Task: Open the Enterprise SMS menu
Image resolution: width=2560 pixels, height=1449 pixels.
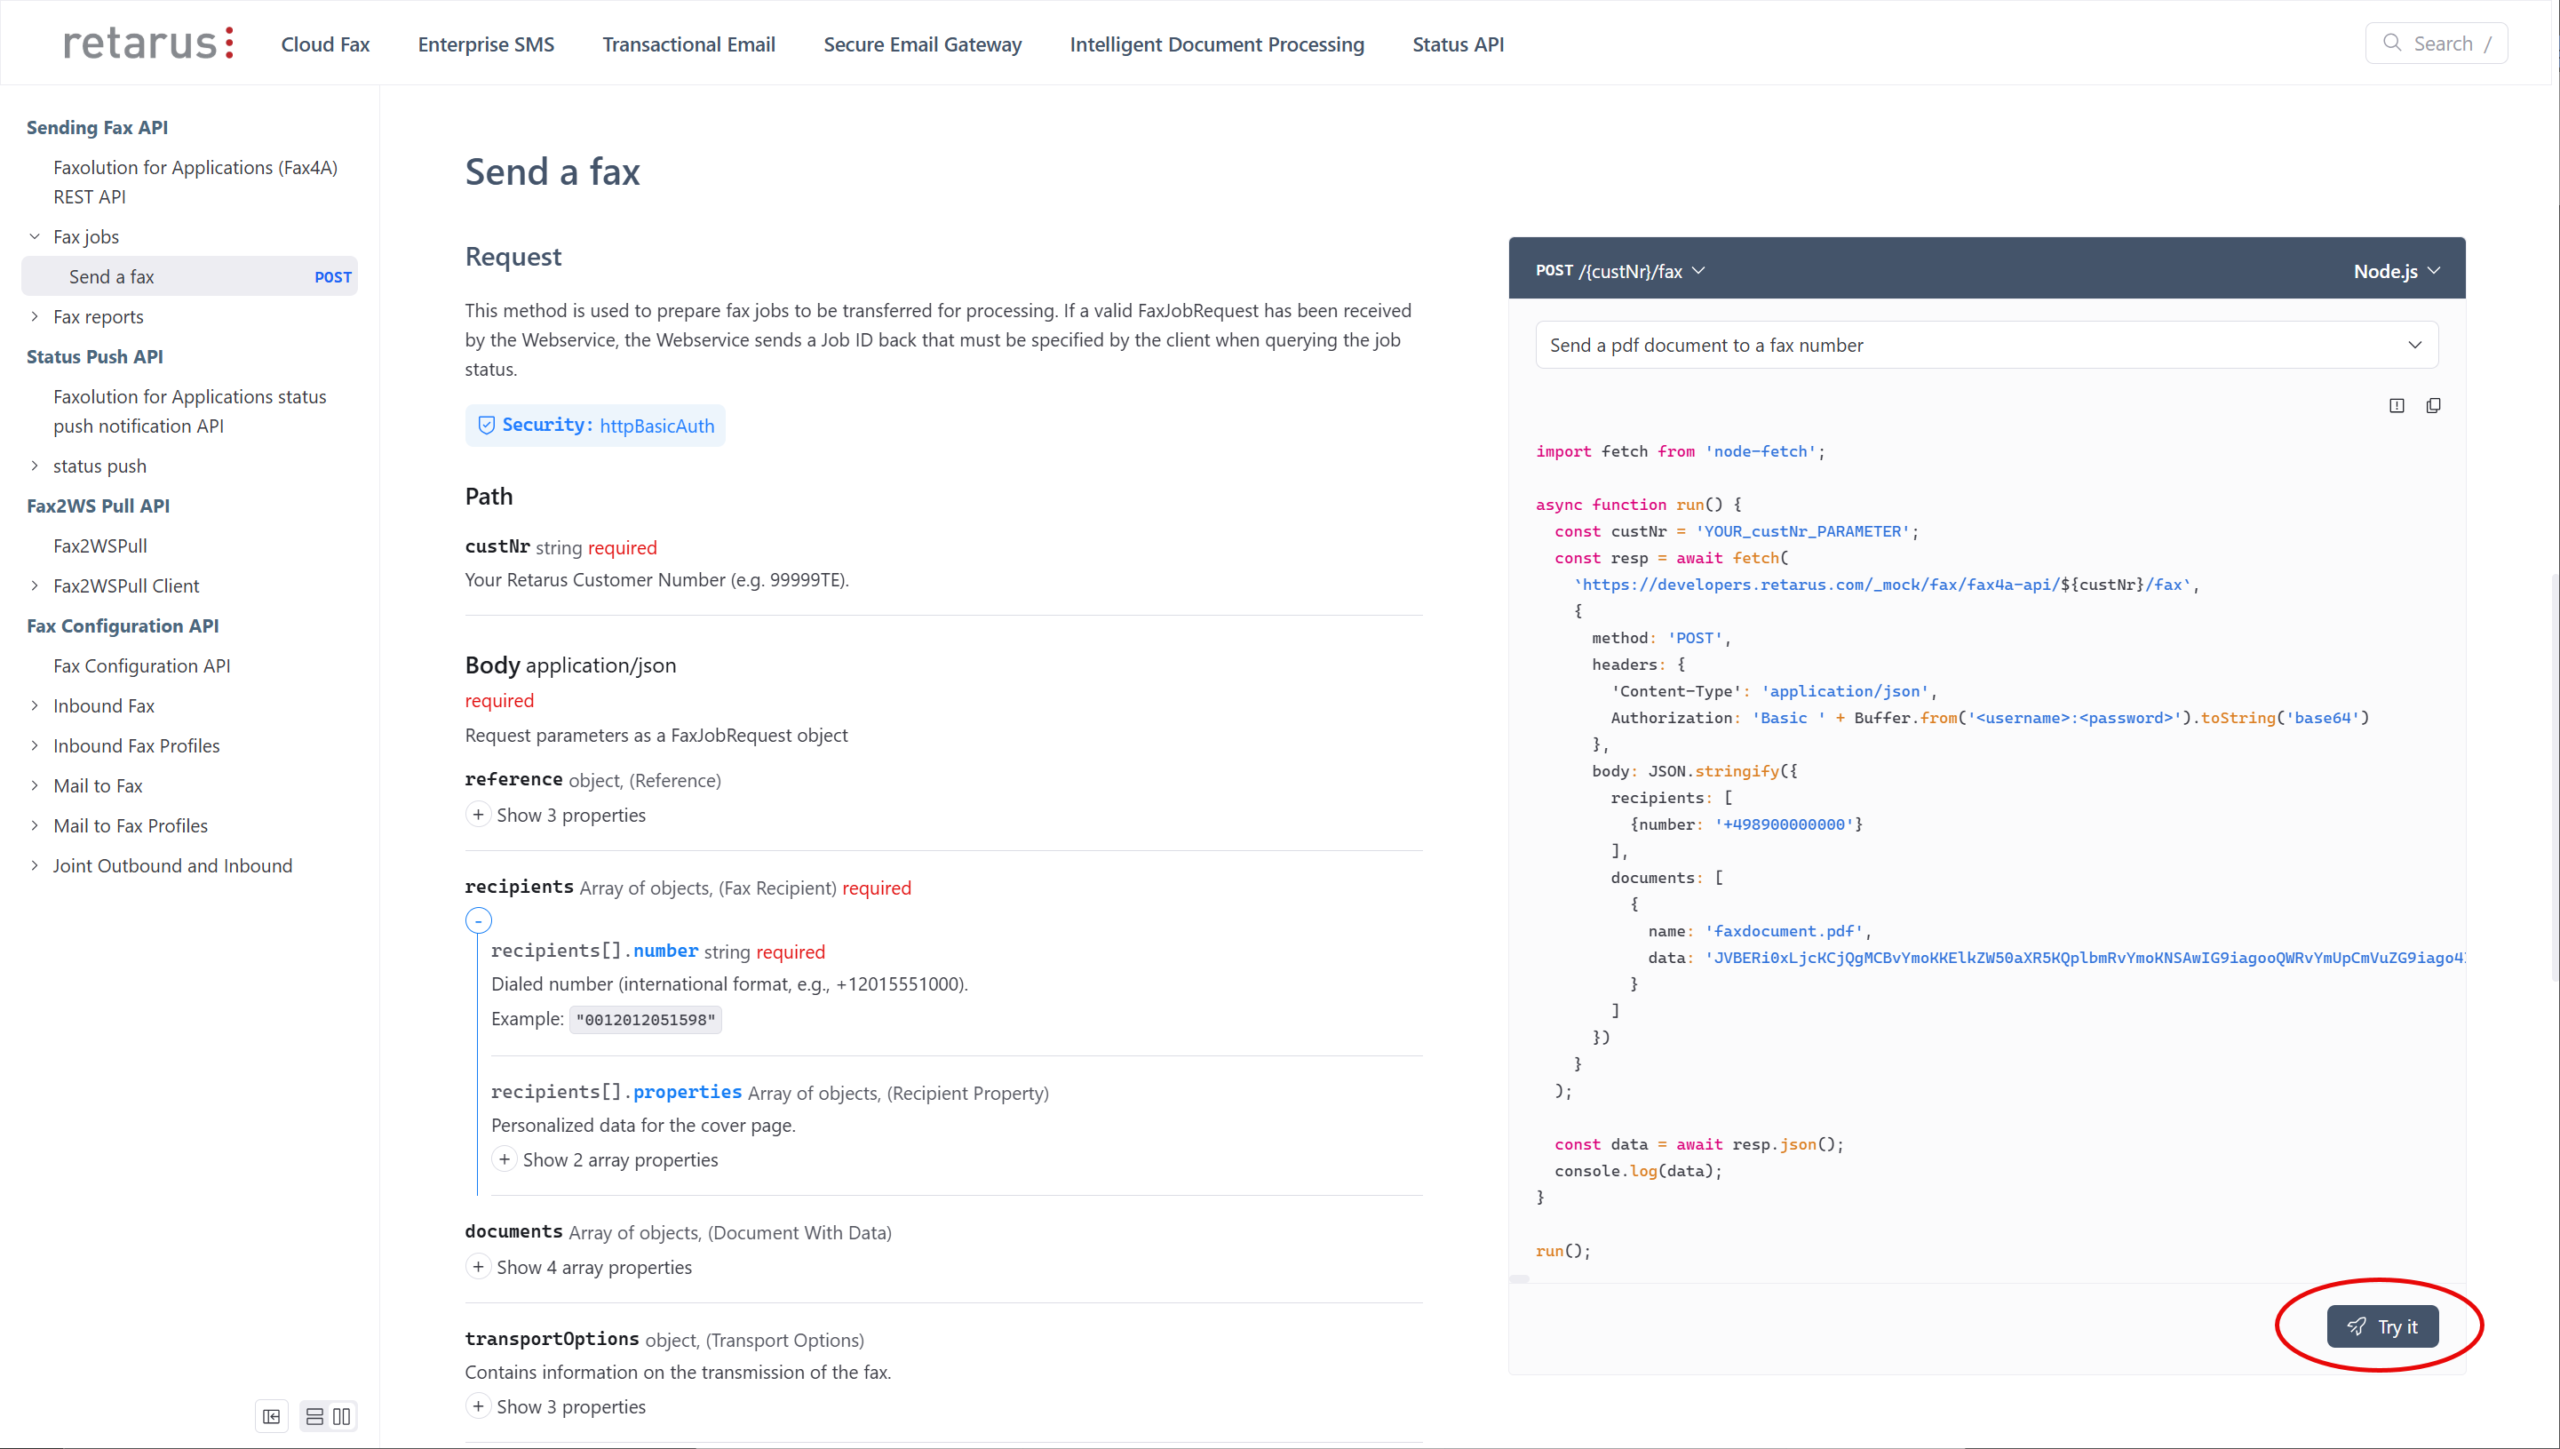Action: (486, 44)
